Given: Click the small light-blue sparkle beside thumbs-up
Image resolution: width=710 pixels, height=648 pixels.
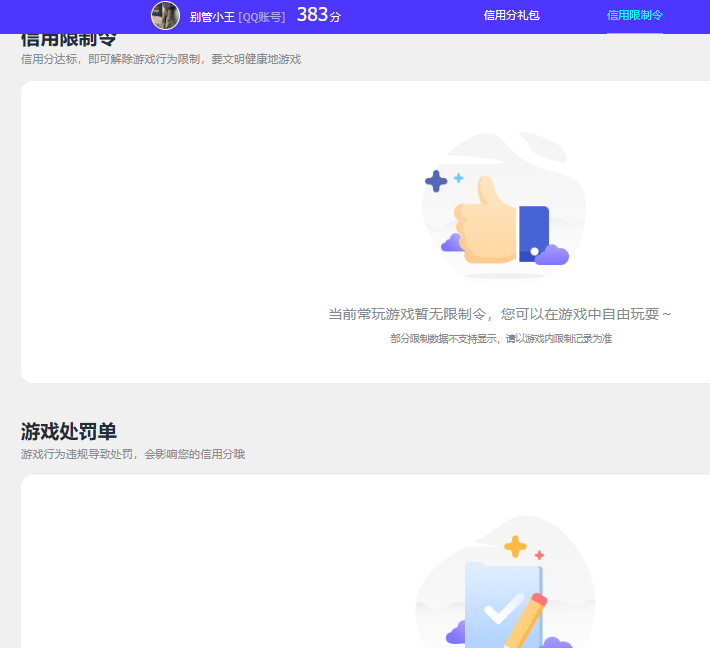Looking at the screenshot, I should click(x=459, y=178).
